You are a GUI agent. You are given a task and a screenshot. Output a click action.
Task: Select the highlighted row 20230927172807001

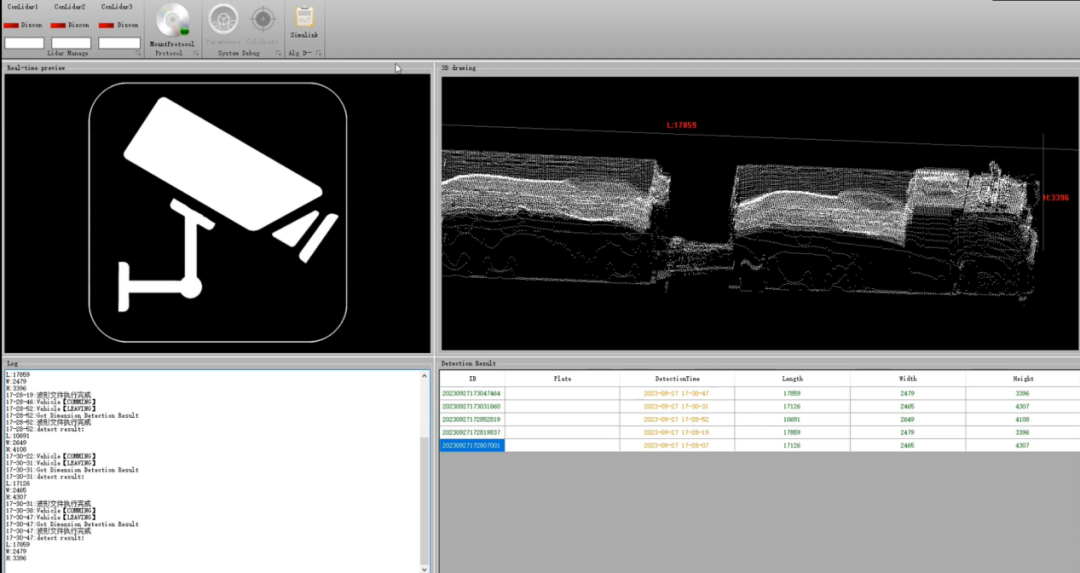click(x=472, y=445)
